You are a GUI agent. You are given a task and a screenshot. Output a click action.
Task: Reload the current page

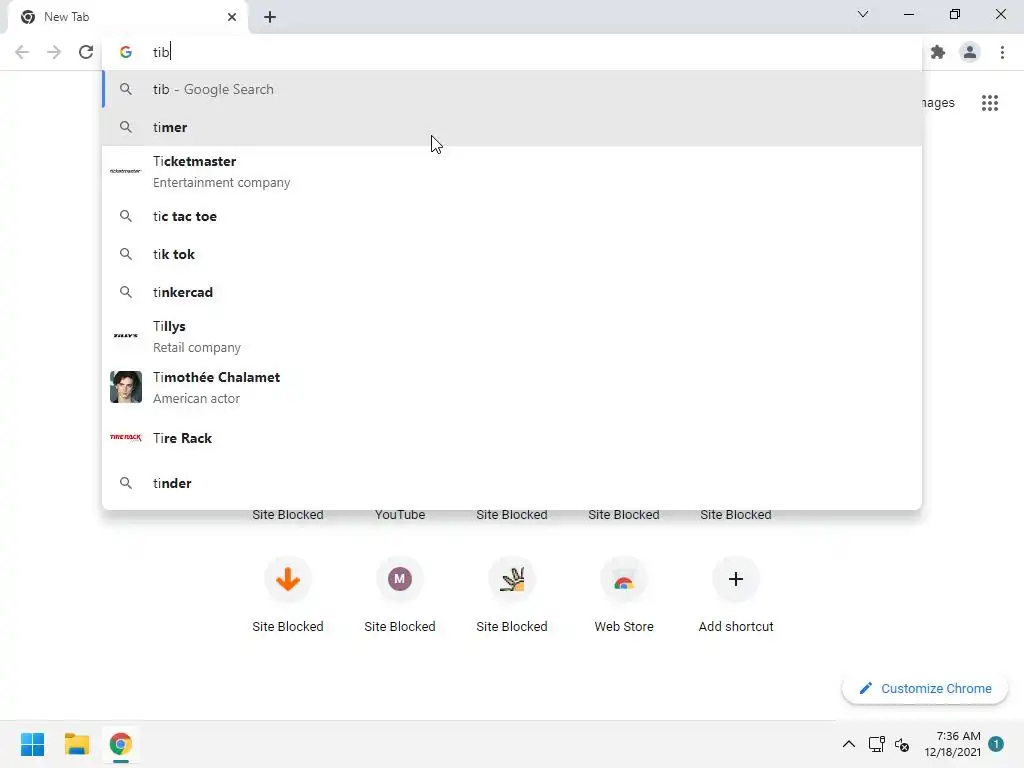(x=86, y=52)
